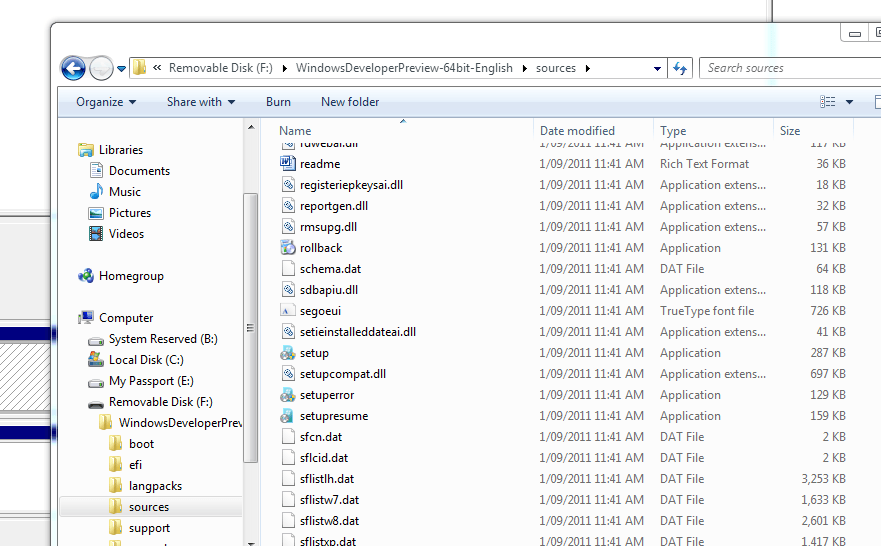Open the support folder in tree
The height and width of the screenshot is (546, 881).
tap(149, 528)
